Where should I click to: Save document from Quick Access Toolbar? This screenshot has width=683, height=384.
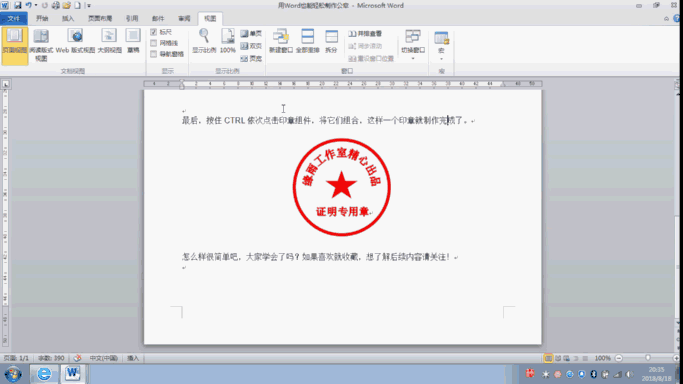17,5
